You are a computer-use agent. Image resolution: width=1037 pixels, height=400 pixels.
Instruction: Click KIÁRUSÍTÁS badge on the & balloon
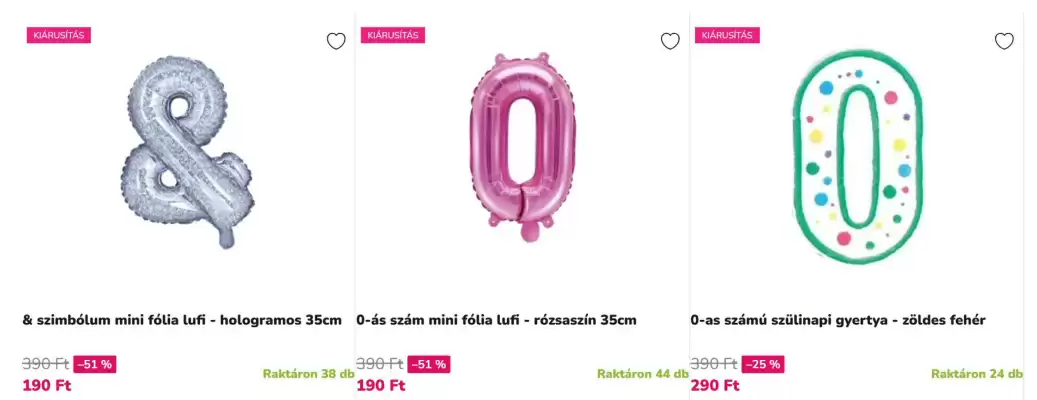tap(59, 35)
